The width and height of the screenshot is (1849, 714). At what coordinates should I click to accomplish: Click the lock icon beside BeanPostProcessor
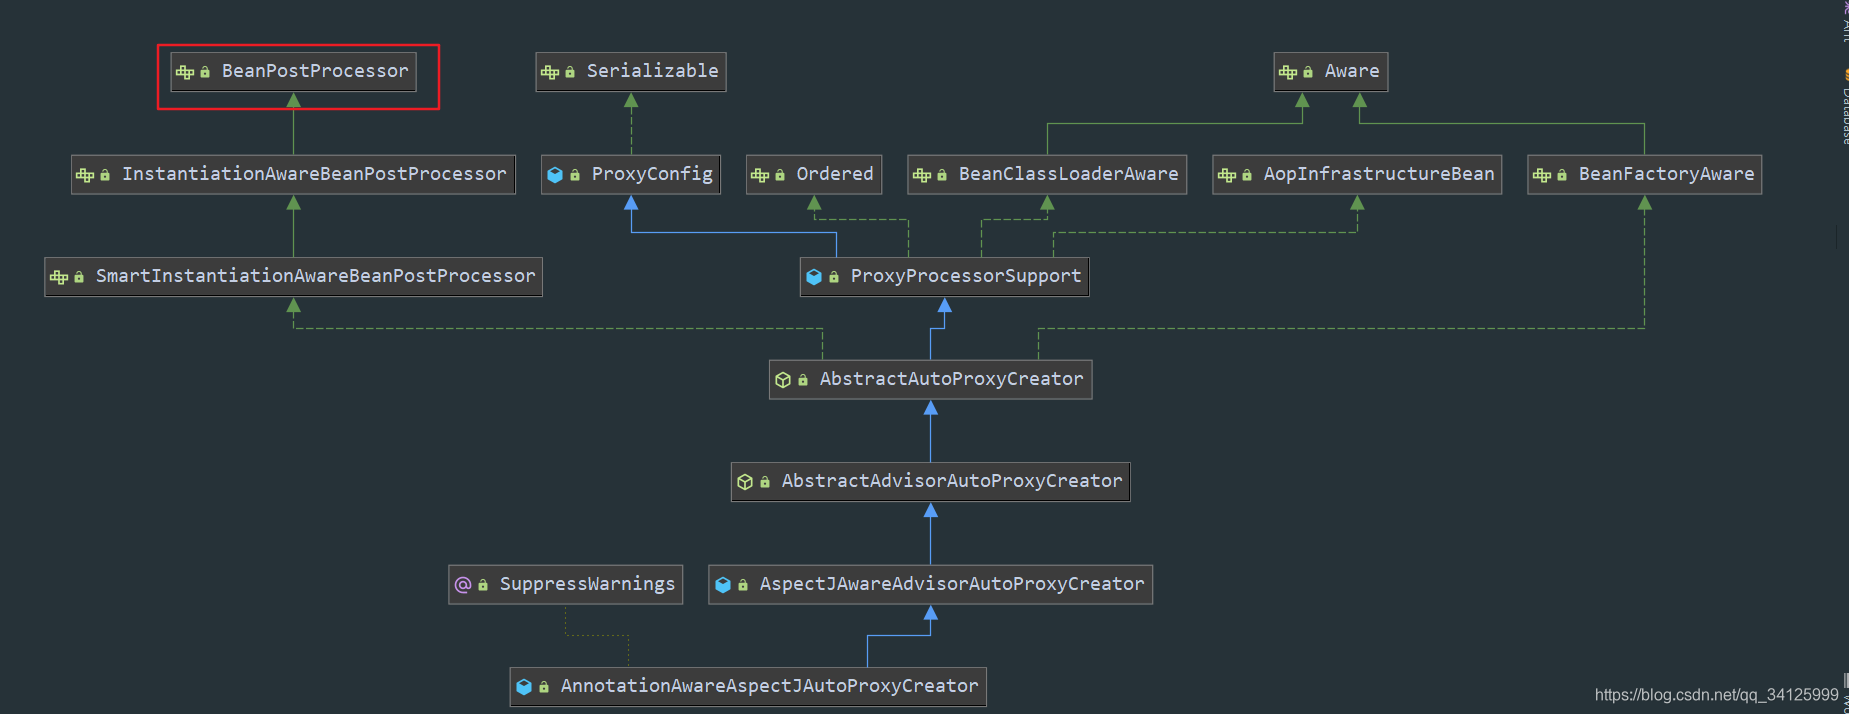tap(205, 72)
